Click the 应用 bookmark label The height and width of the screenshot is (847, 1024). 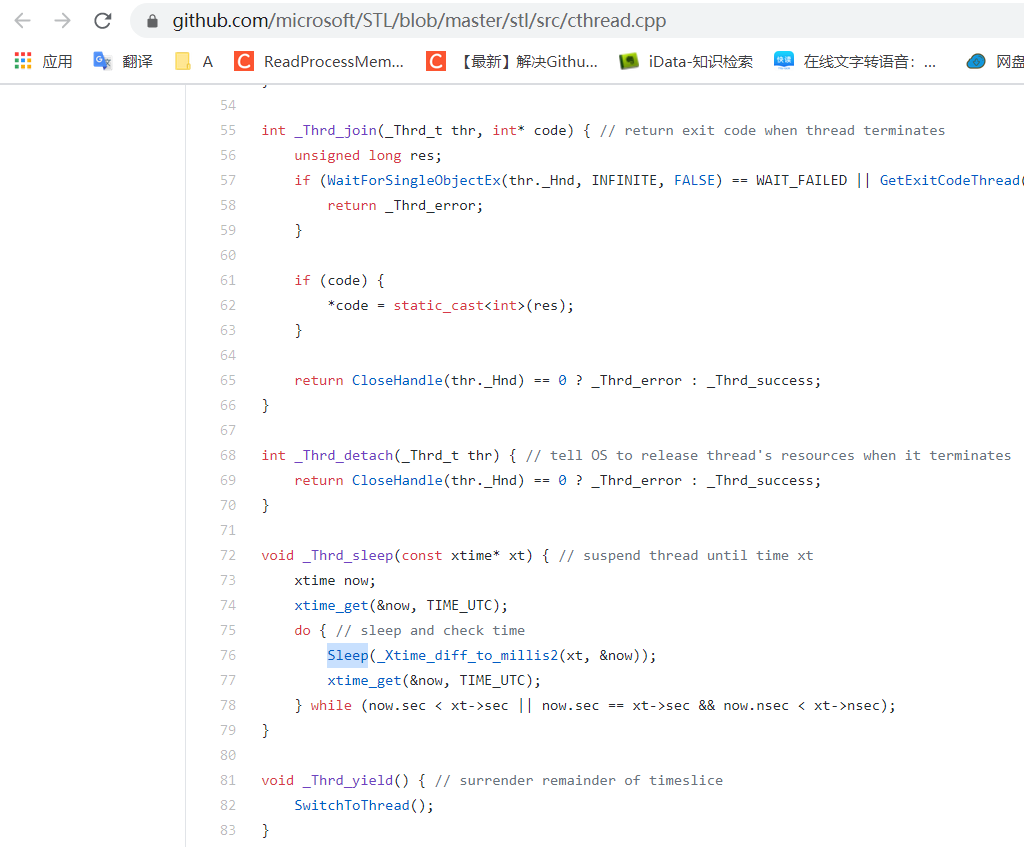pos(57,61)
